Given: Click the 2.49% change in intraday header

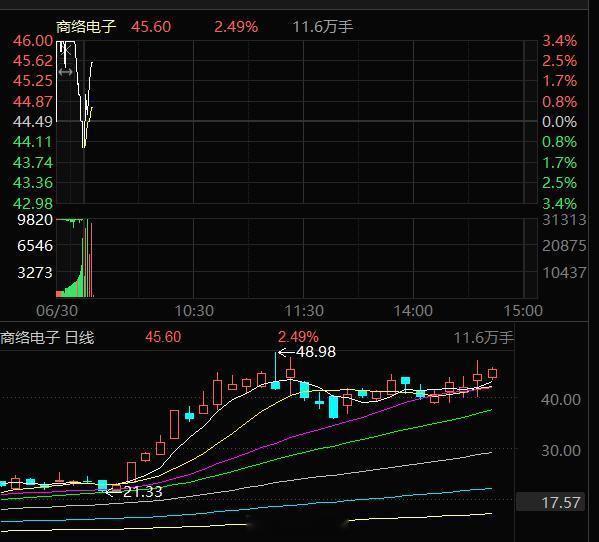Looking at the screenshot, I should (236, 27).
